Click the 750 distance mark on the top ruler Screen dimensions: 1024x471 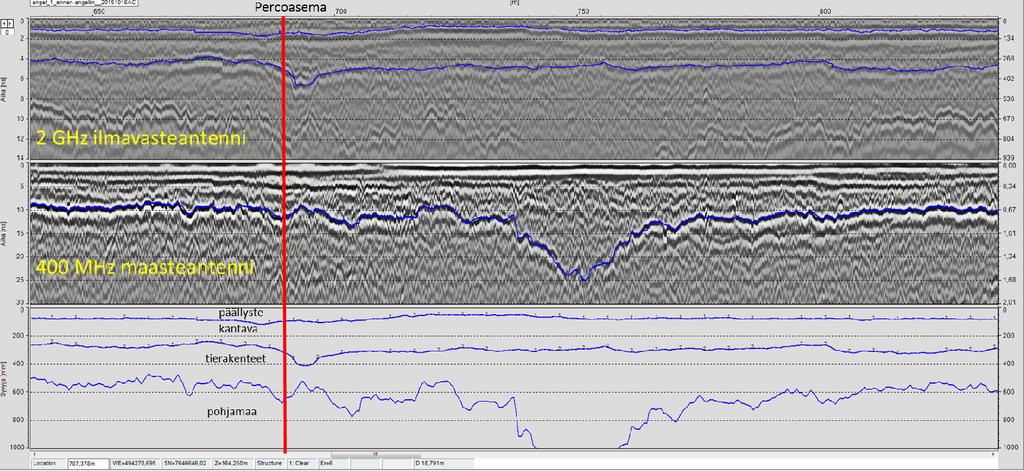coord(583,11)
